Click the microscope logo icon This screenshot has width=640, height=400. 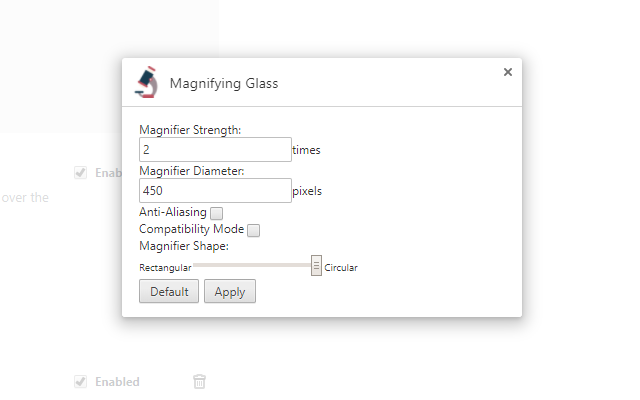click(147, 82)
